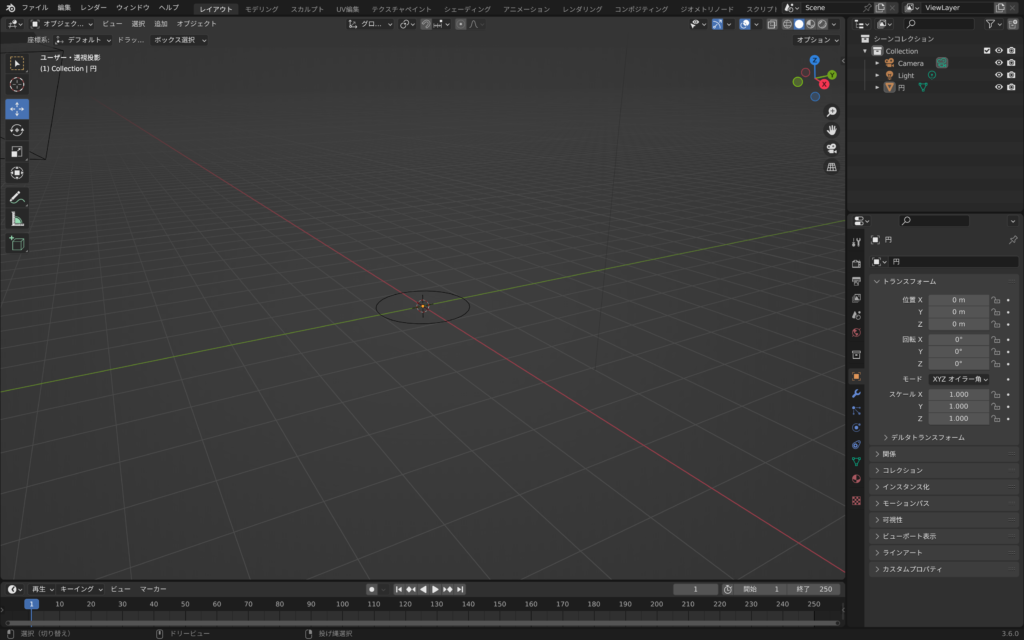
Task: Activate the Measure tool
Action: (x=17, y=219)
